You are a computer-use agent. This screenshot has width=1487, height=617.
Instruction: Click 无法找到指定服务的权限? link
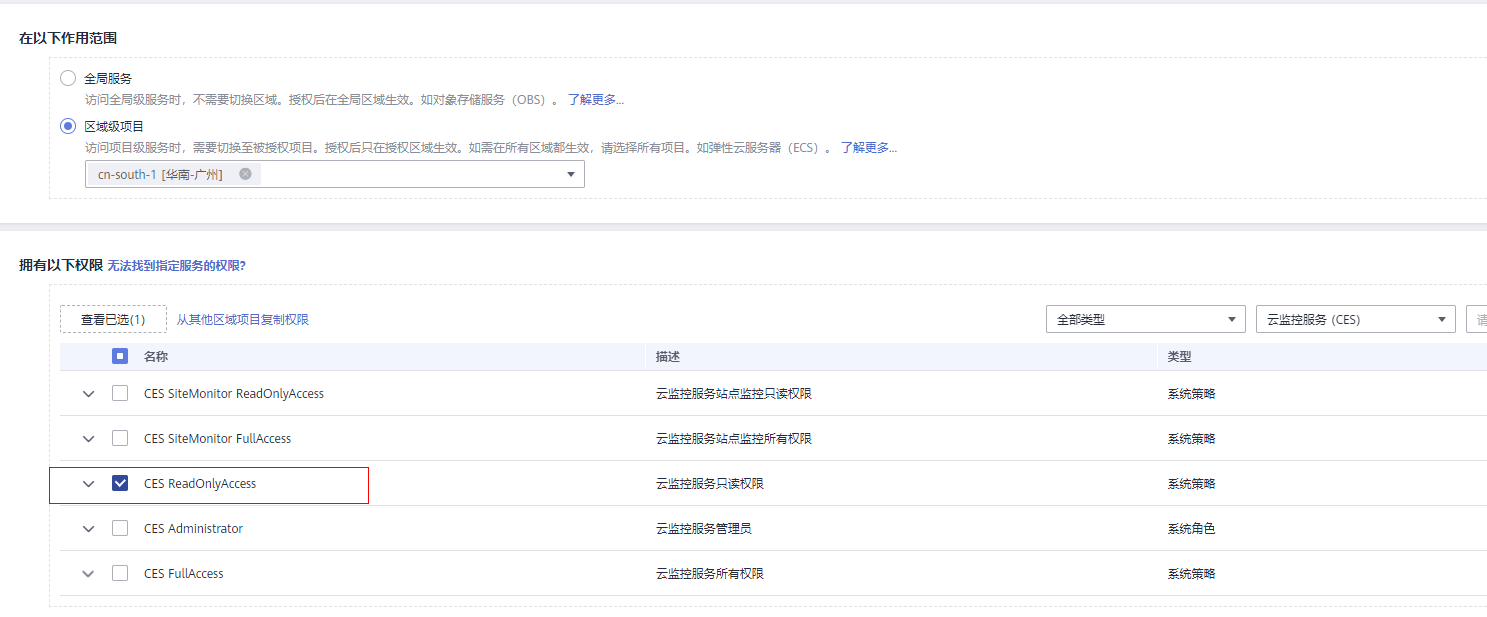pos(176,265)
